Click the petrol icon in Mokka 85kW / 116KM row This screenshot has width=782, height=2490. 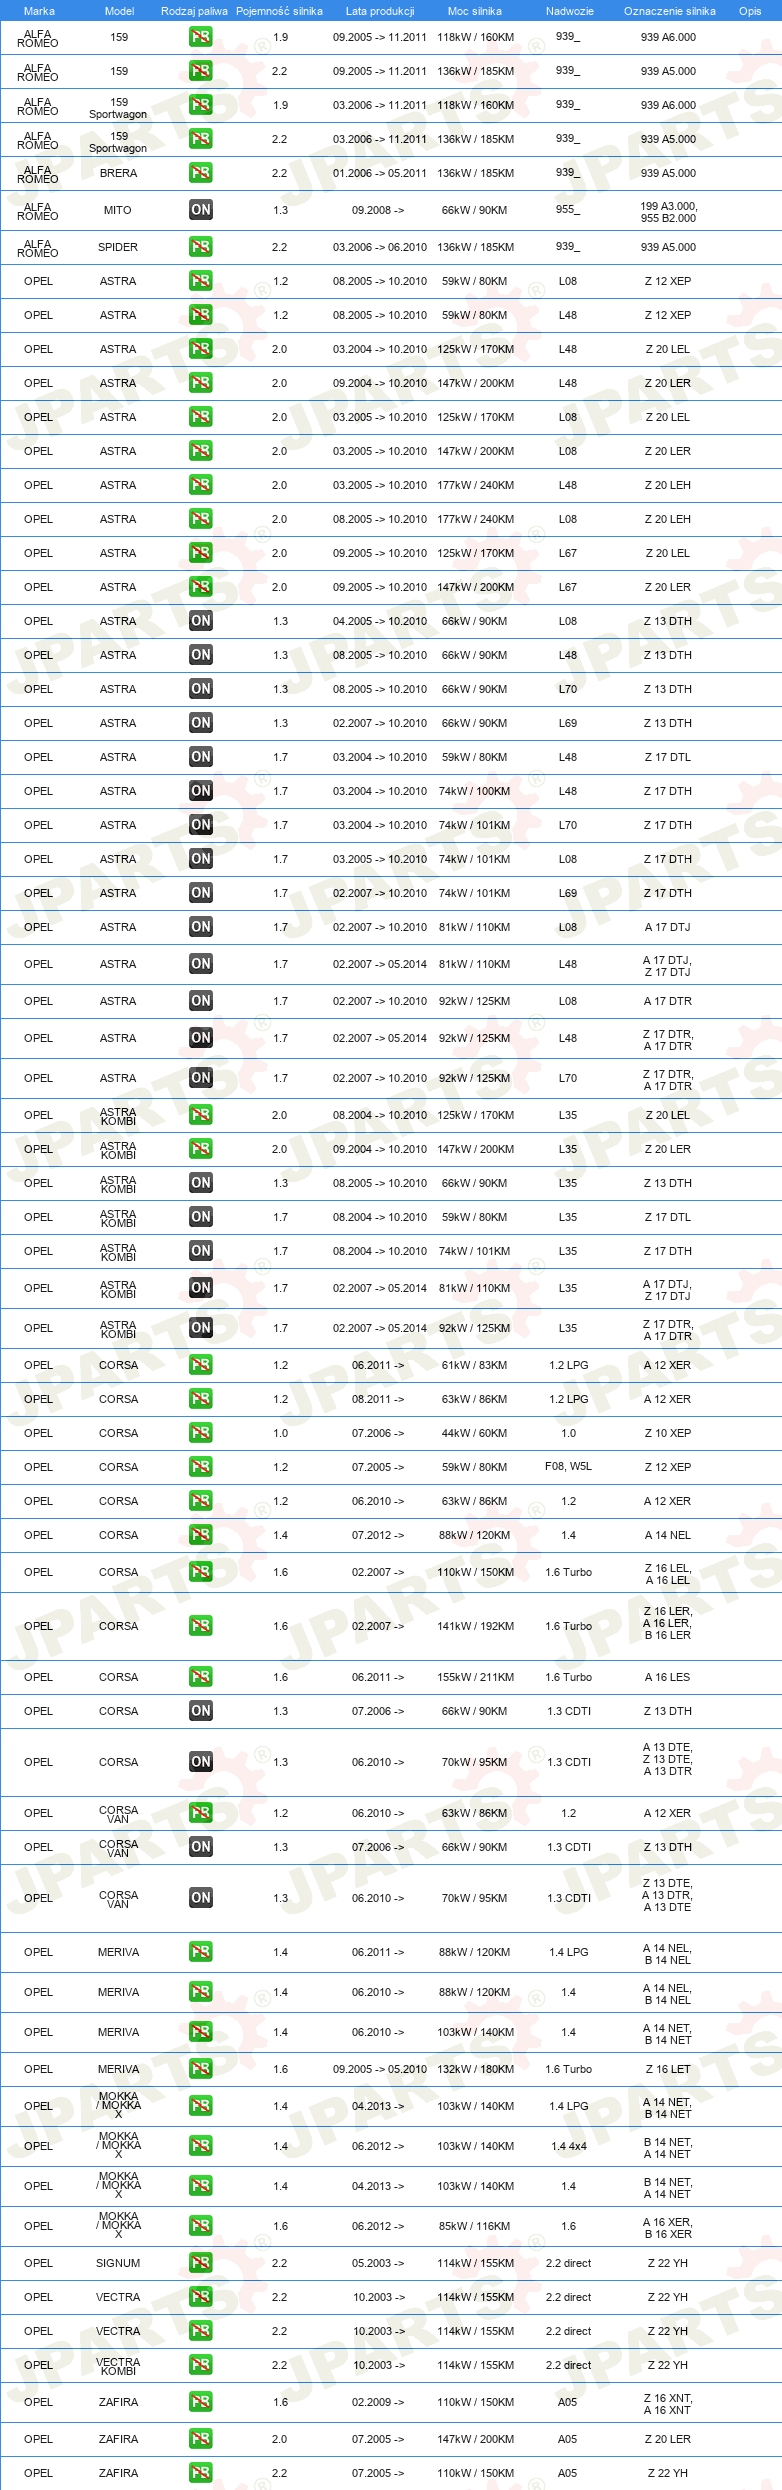(201, 2226)
